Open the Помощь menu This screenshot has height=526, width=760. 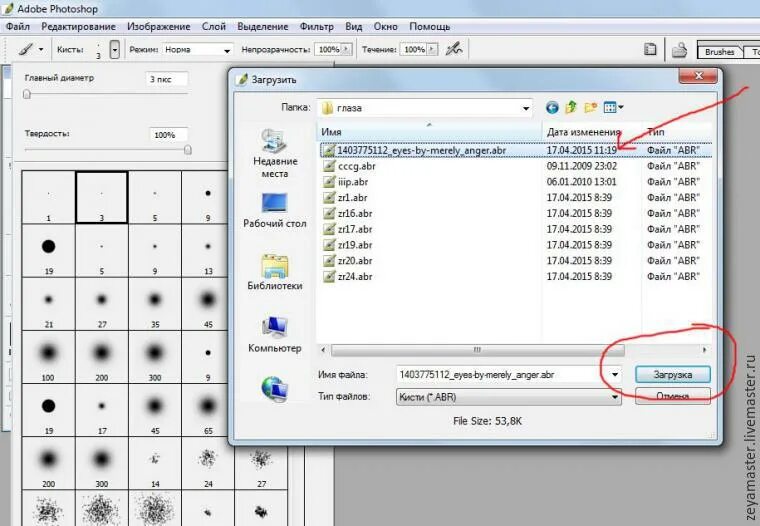pyautogui.click(x=429, y=27)
